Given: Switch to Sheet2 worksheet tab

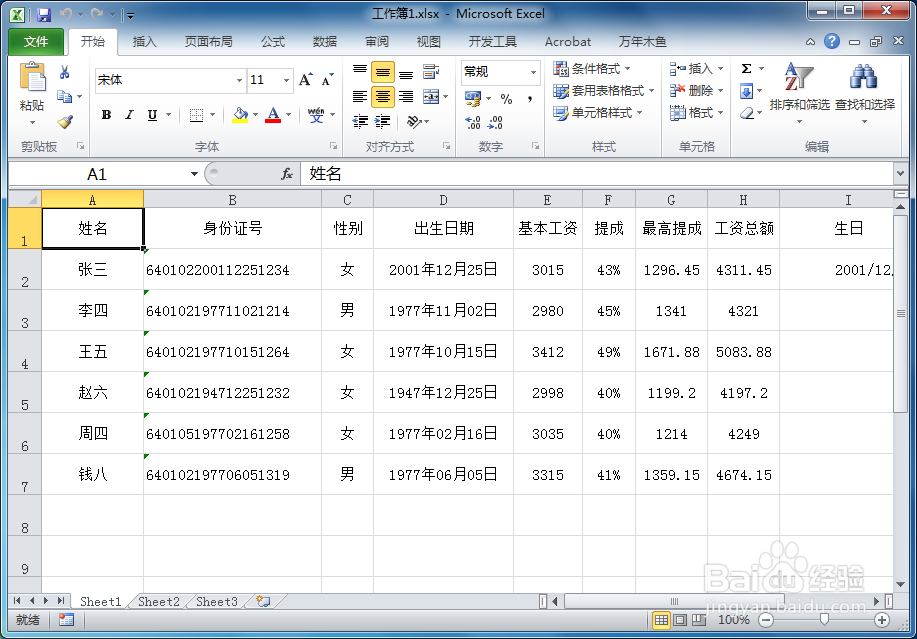Looking at the screenshot, I should click(158, 601).
